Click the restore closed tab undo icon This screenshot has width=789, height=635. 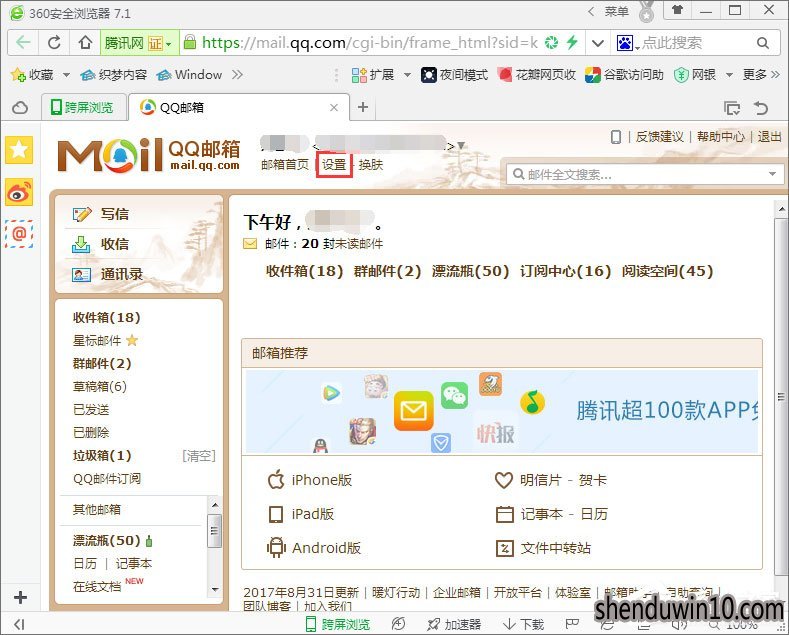[761, 108]
